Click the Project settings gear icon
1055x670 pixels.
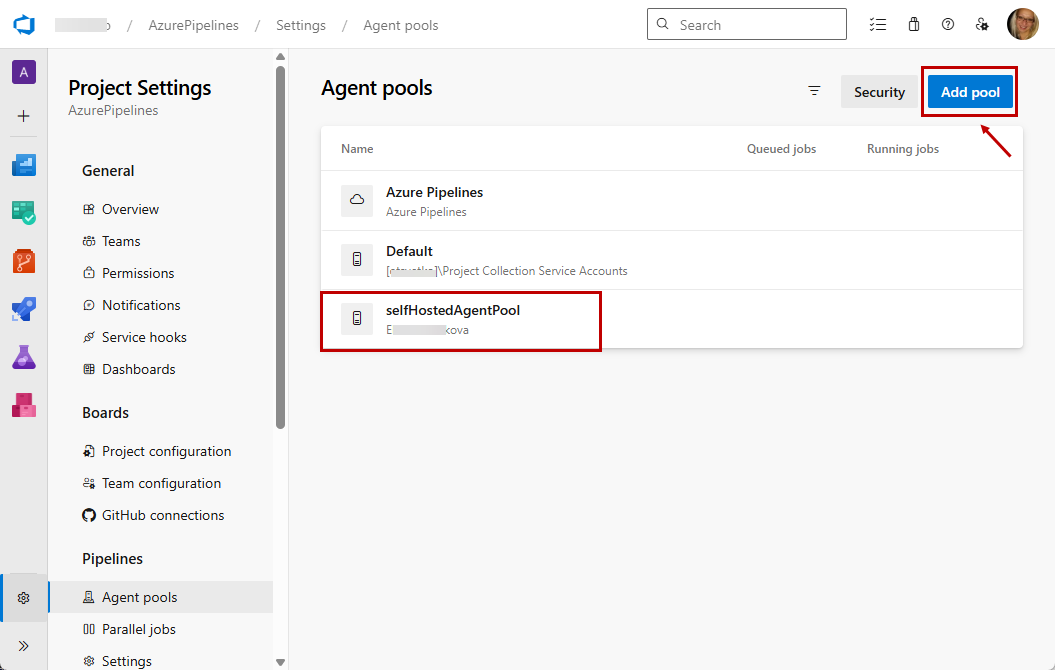click(24, 598)
